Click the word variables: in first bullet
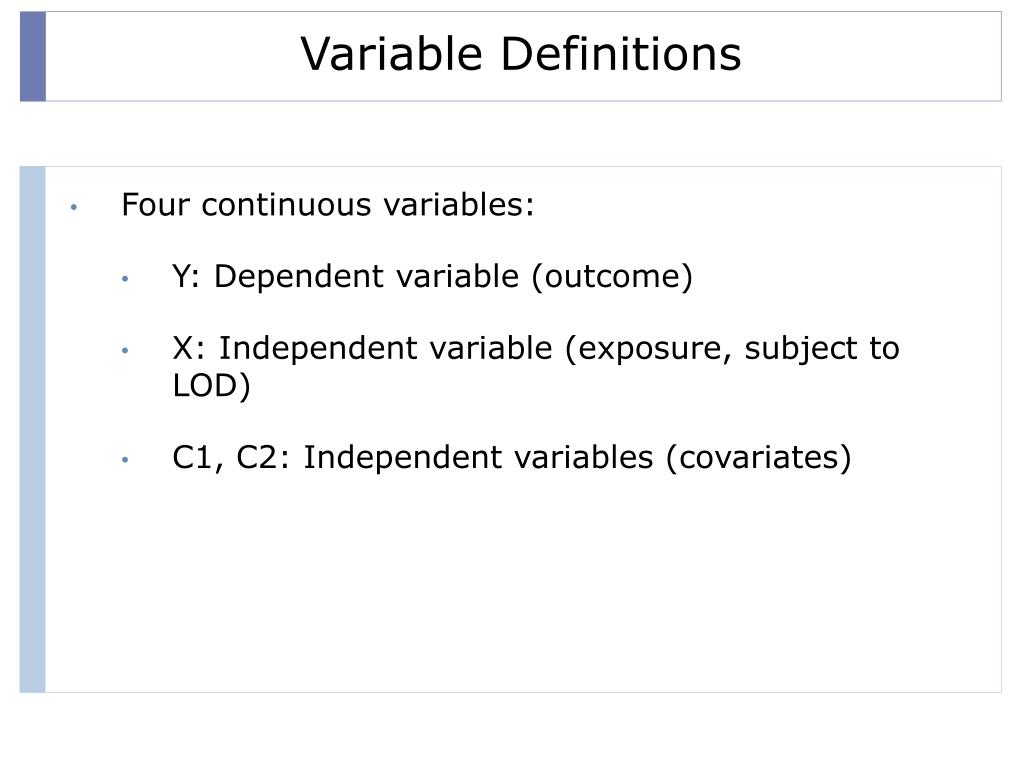Screen dimensions: 1024x768 point(459,205)
